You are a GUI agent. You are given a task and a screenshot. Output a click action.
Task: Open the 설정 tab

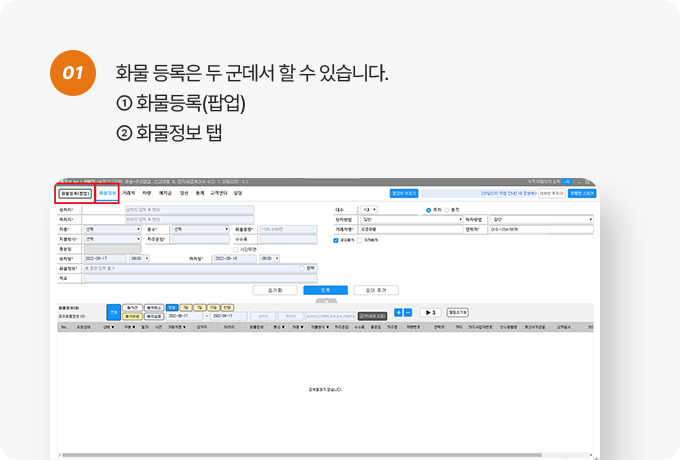pyautogui.click(x=238, y=193)
